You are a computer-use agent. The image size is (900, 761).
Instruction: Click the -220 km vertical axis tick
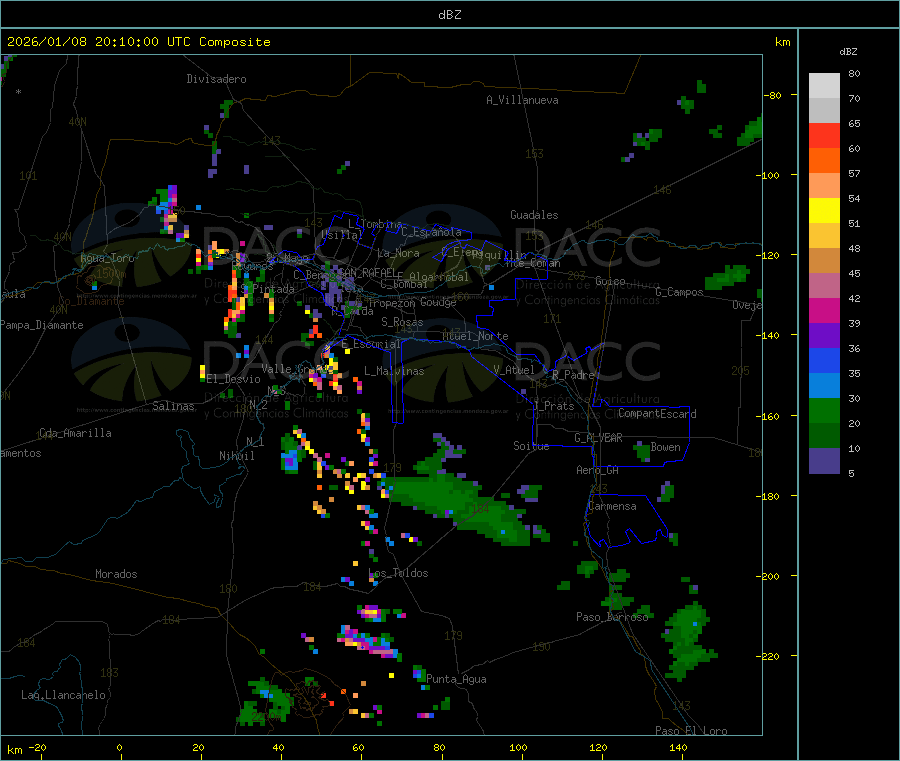point(770,657)
